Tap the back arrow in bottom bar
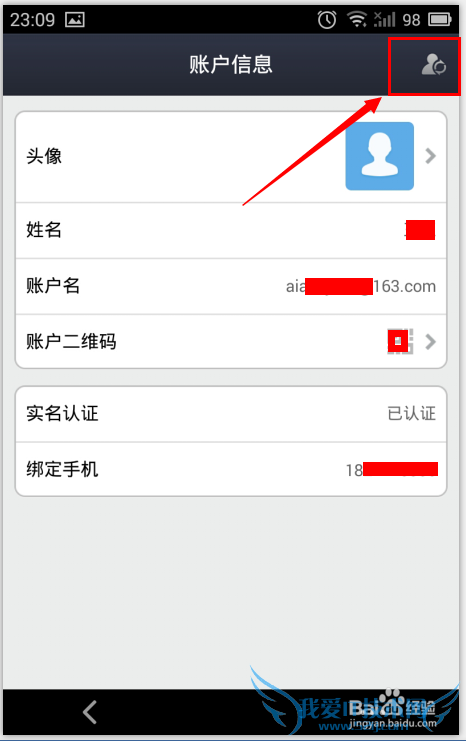 click(x=90, y=712)
